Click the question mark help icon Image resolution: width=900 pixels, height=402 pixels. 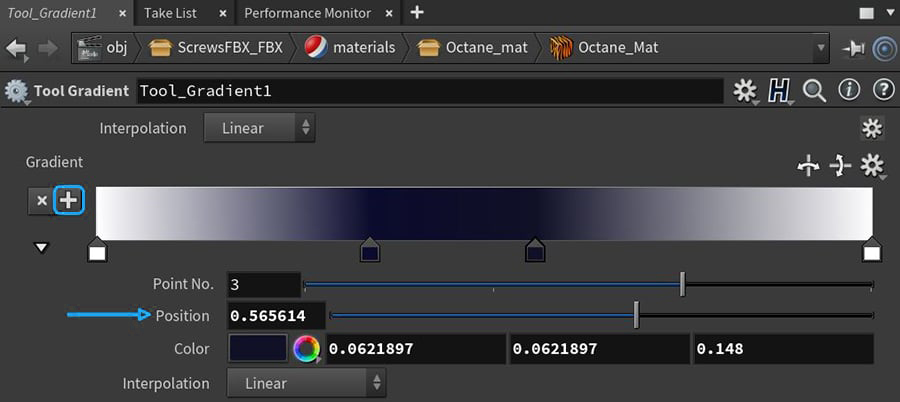(x=882, y=91)
